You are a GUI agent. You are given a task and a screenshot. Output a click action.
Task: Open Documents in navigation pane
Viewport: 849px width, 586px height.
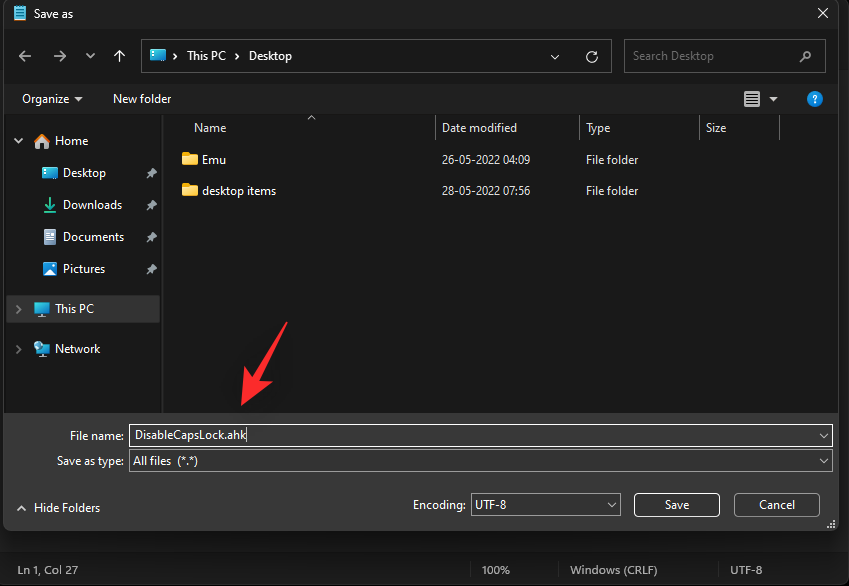pos(93,237)
